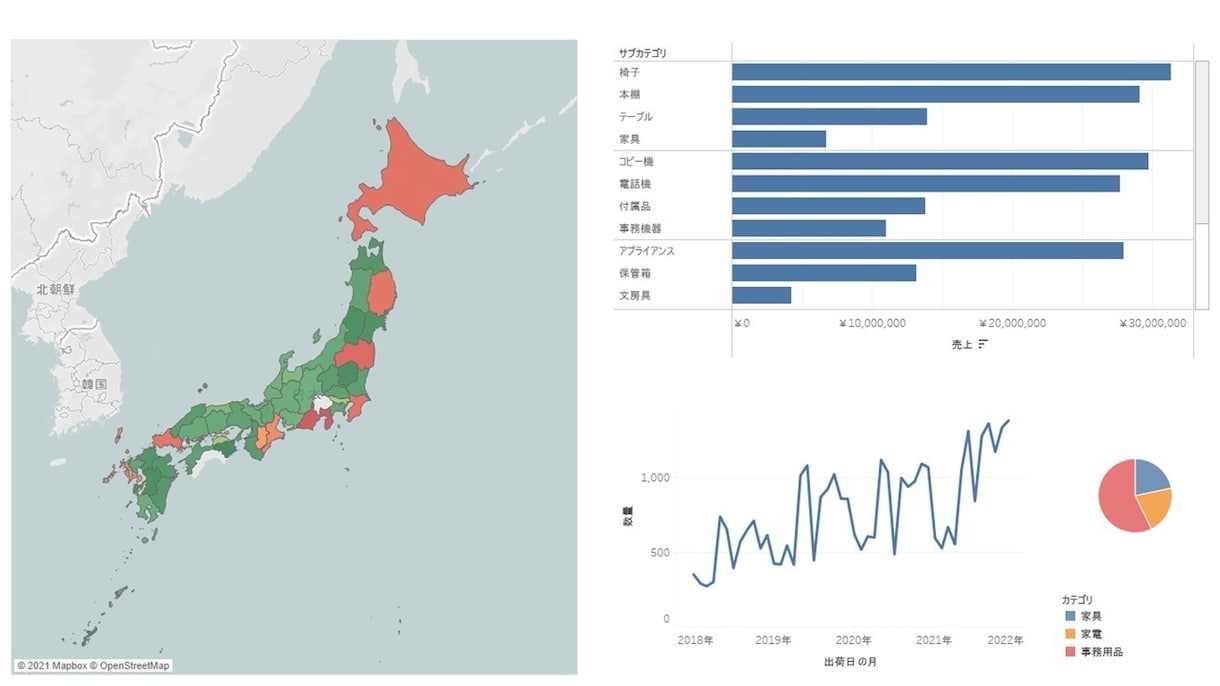
Task: Click the 2020年 axis label
Action: pyautogui.click(x=854, y=640)
